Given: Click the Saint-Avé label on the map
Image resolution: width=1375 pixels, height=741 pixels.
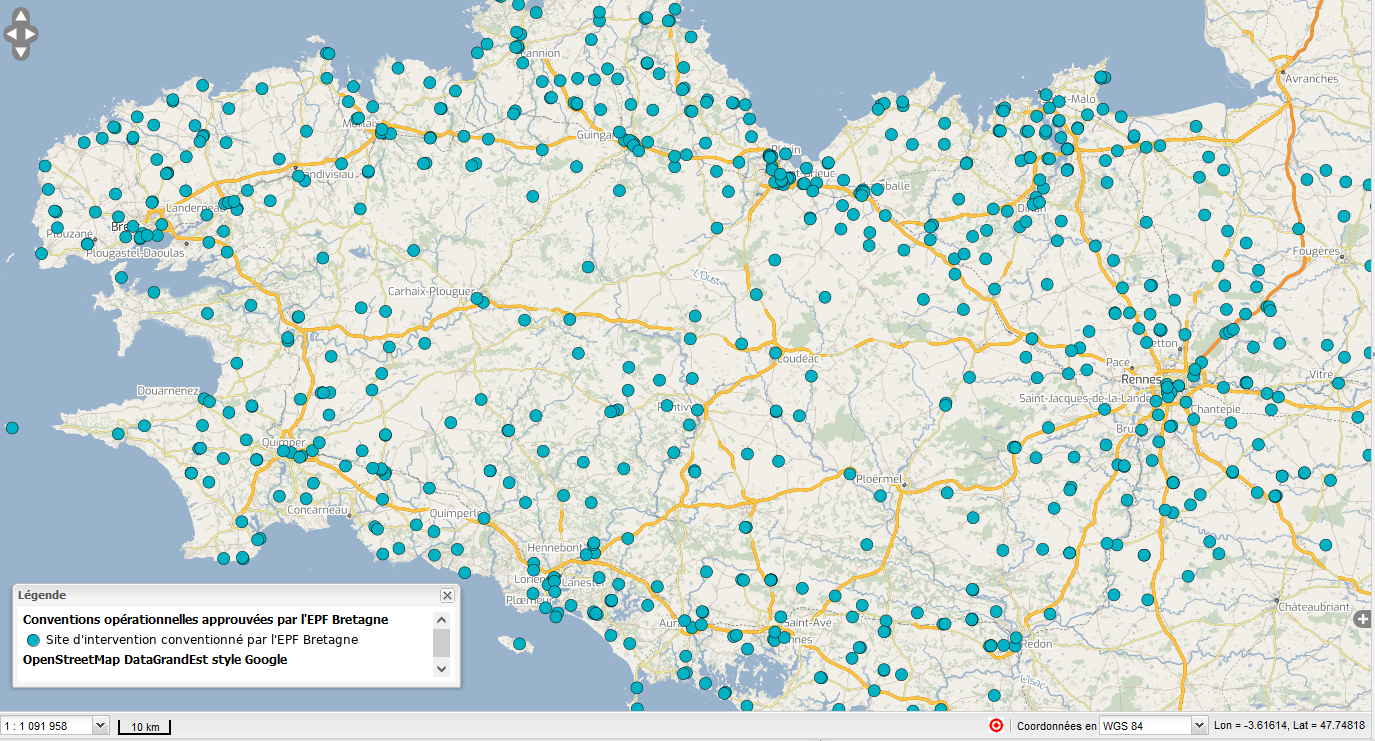Looking at the screenshot, I should pyautogui.click(x=808, y=623).
